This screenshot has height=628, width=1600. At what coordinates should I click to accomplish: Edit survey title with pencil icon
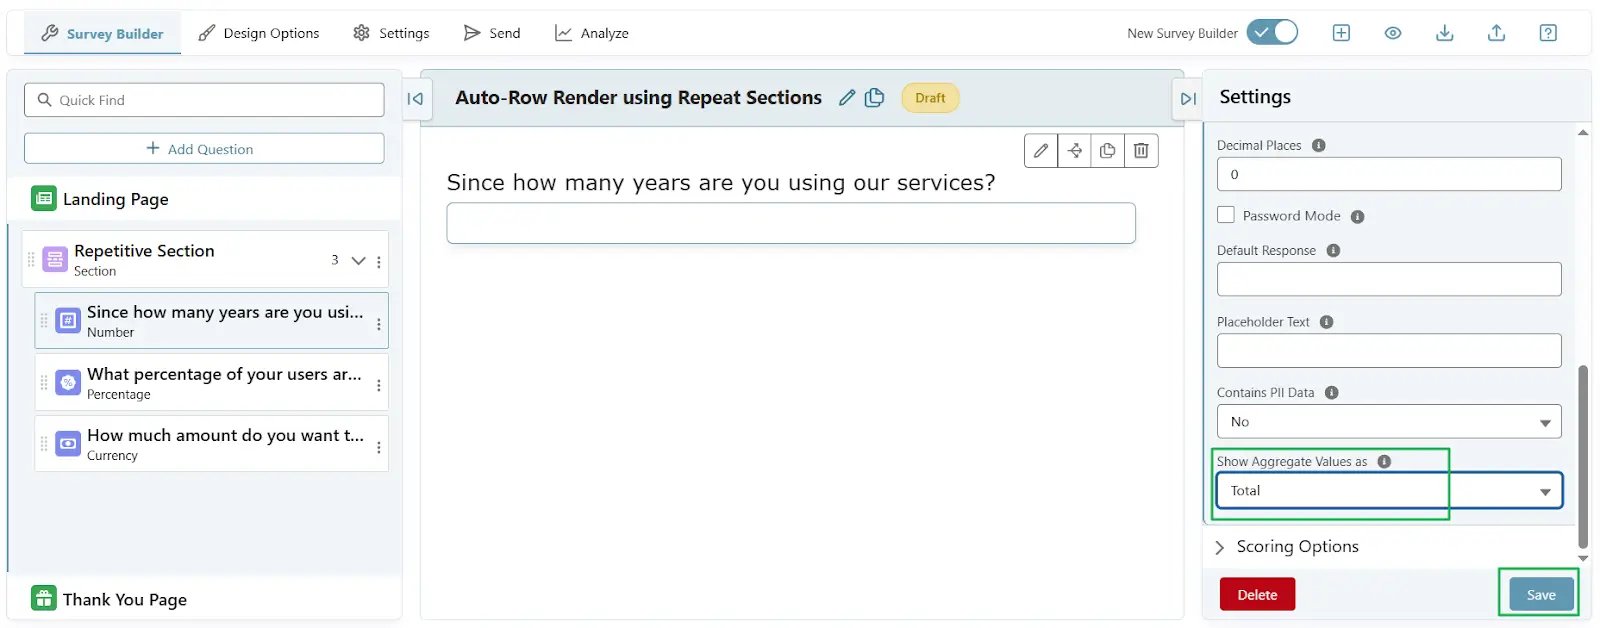pyautogui.click(x=847, y=97)
